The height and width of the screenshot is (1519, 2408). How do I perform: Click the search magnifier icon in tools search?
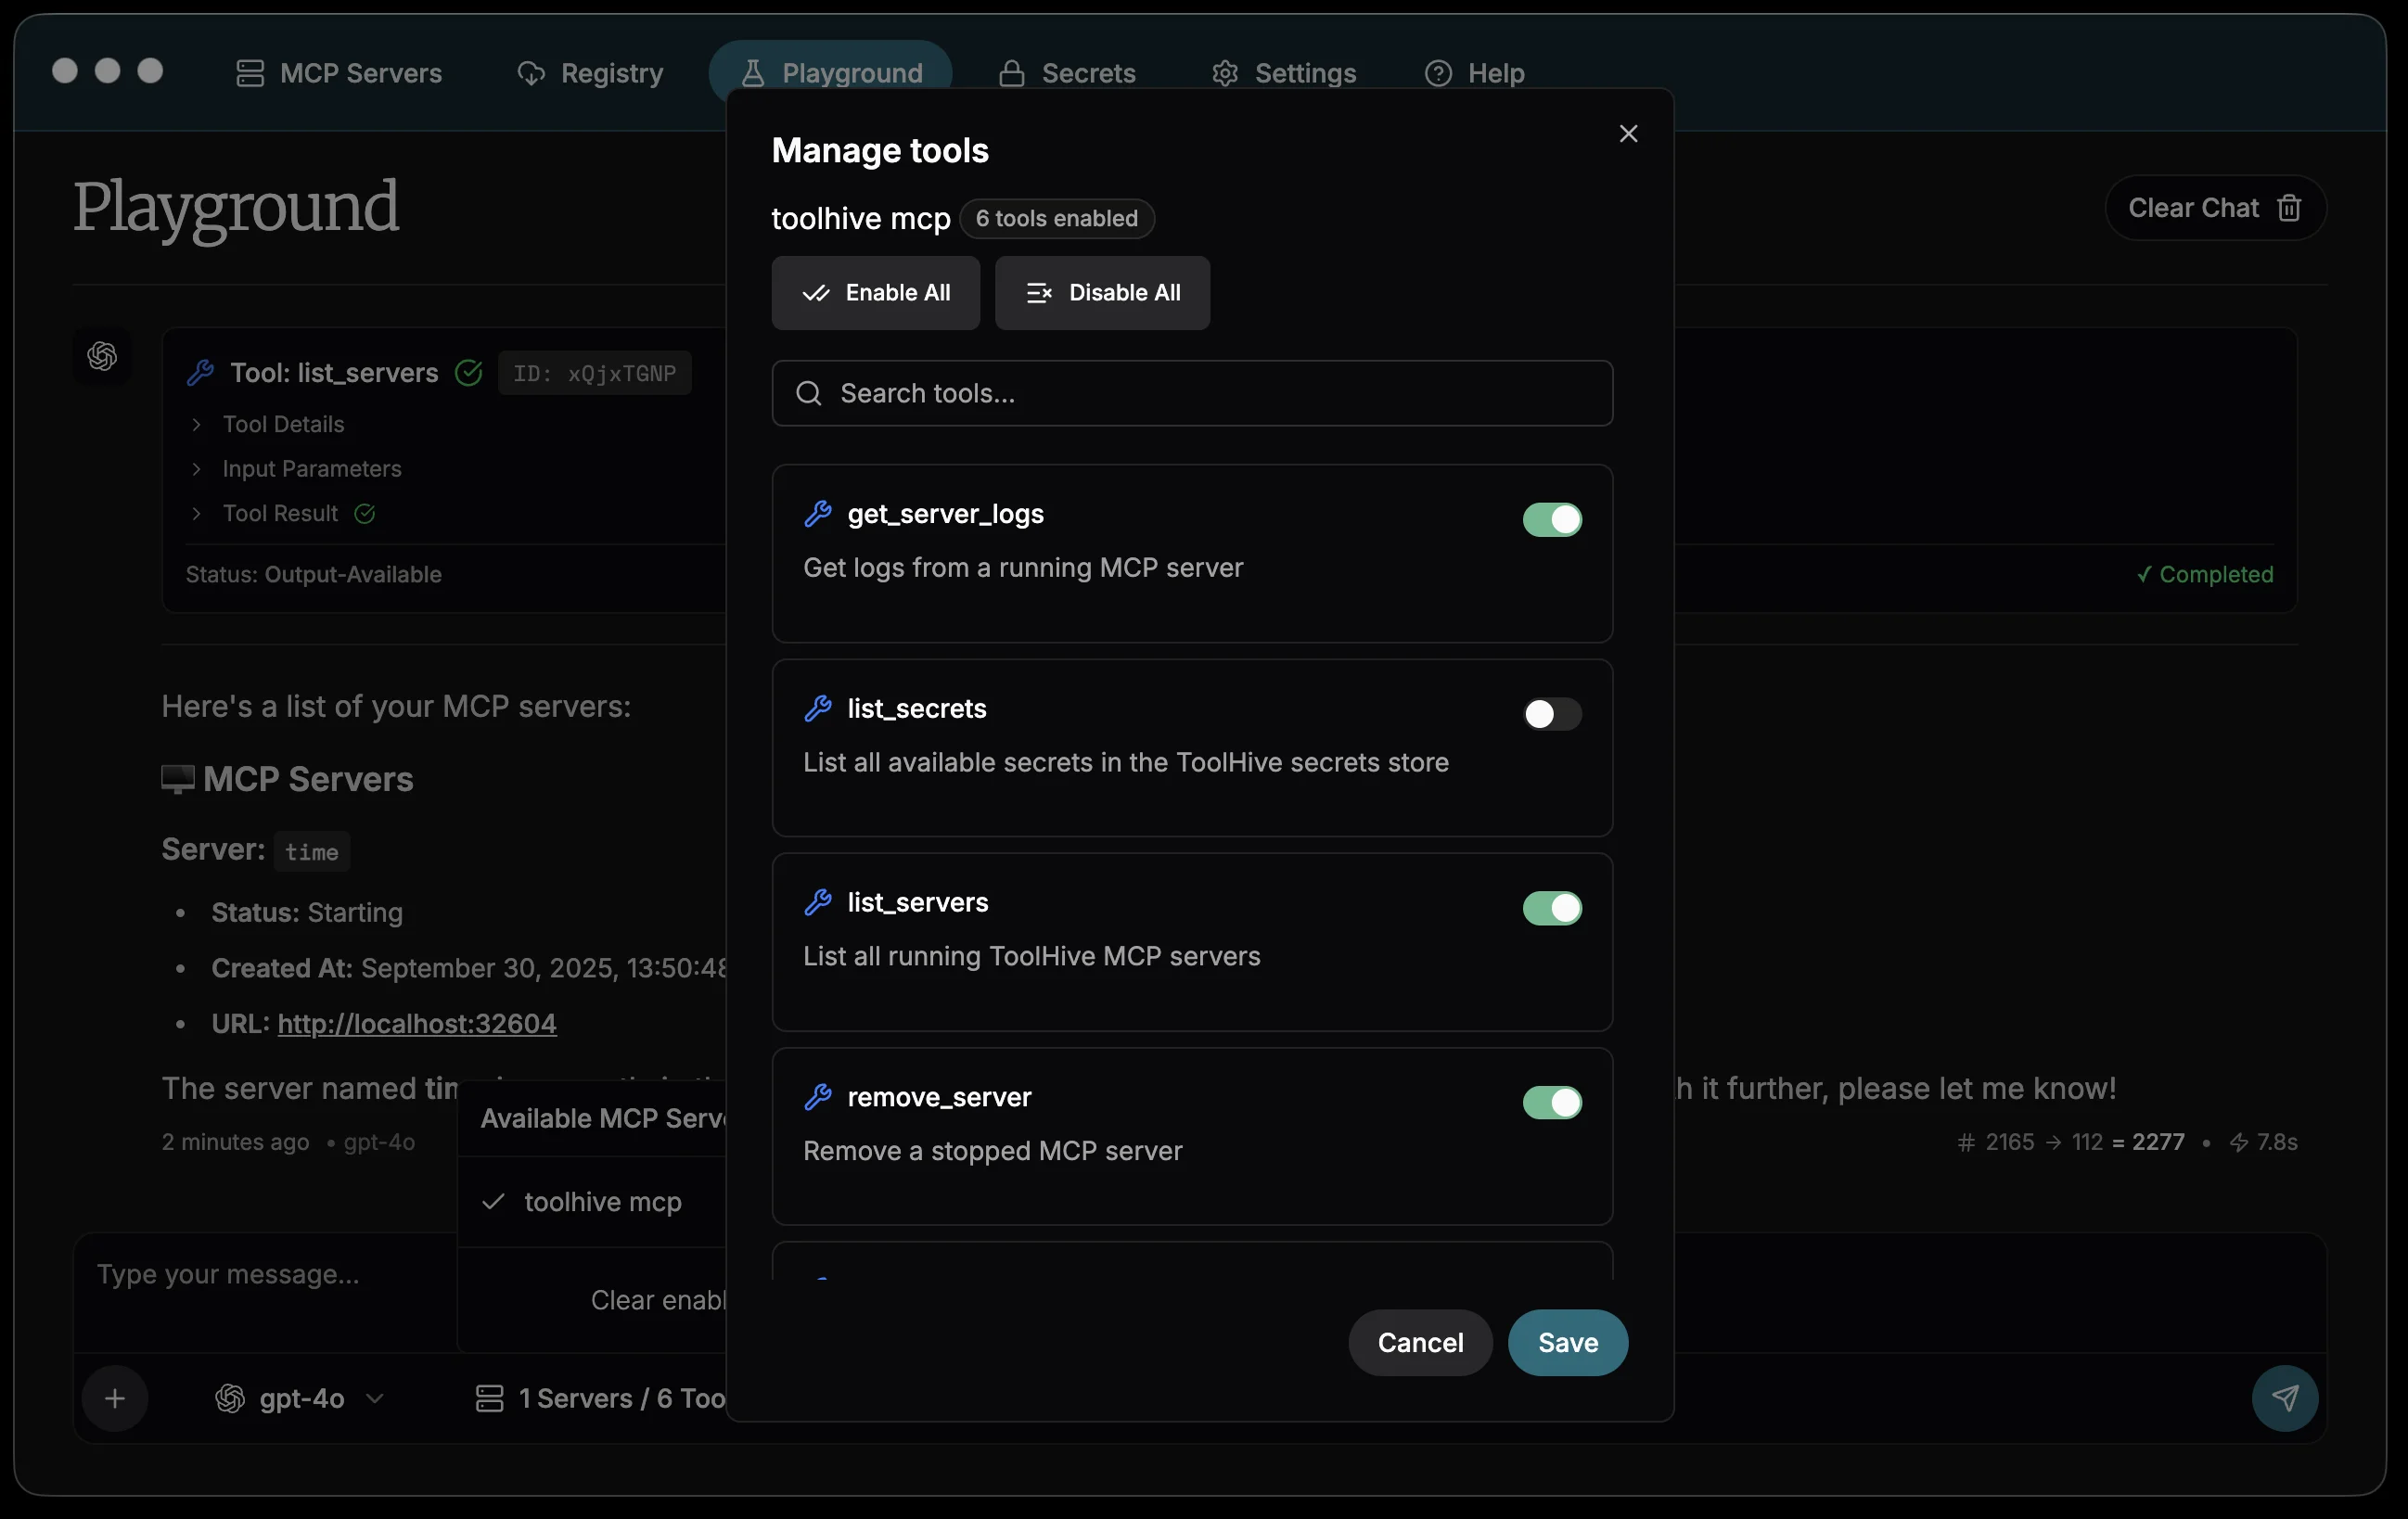tap(808, 393)
